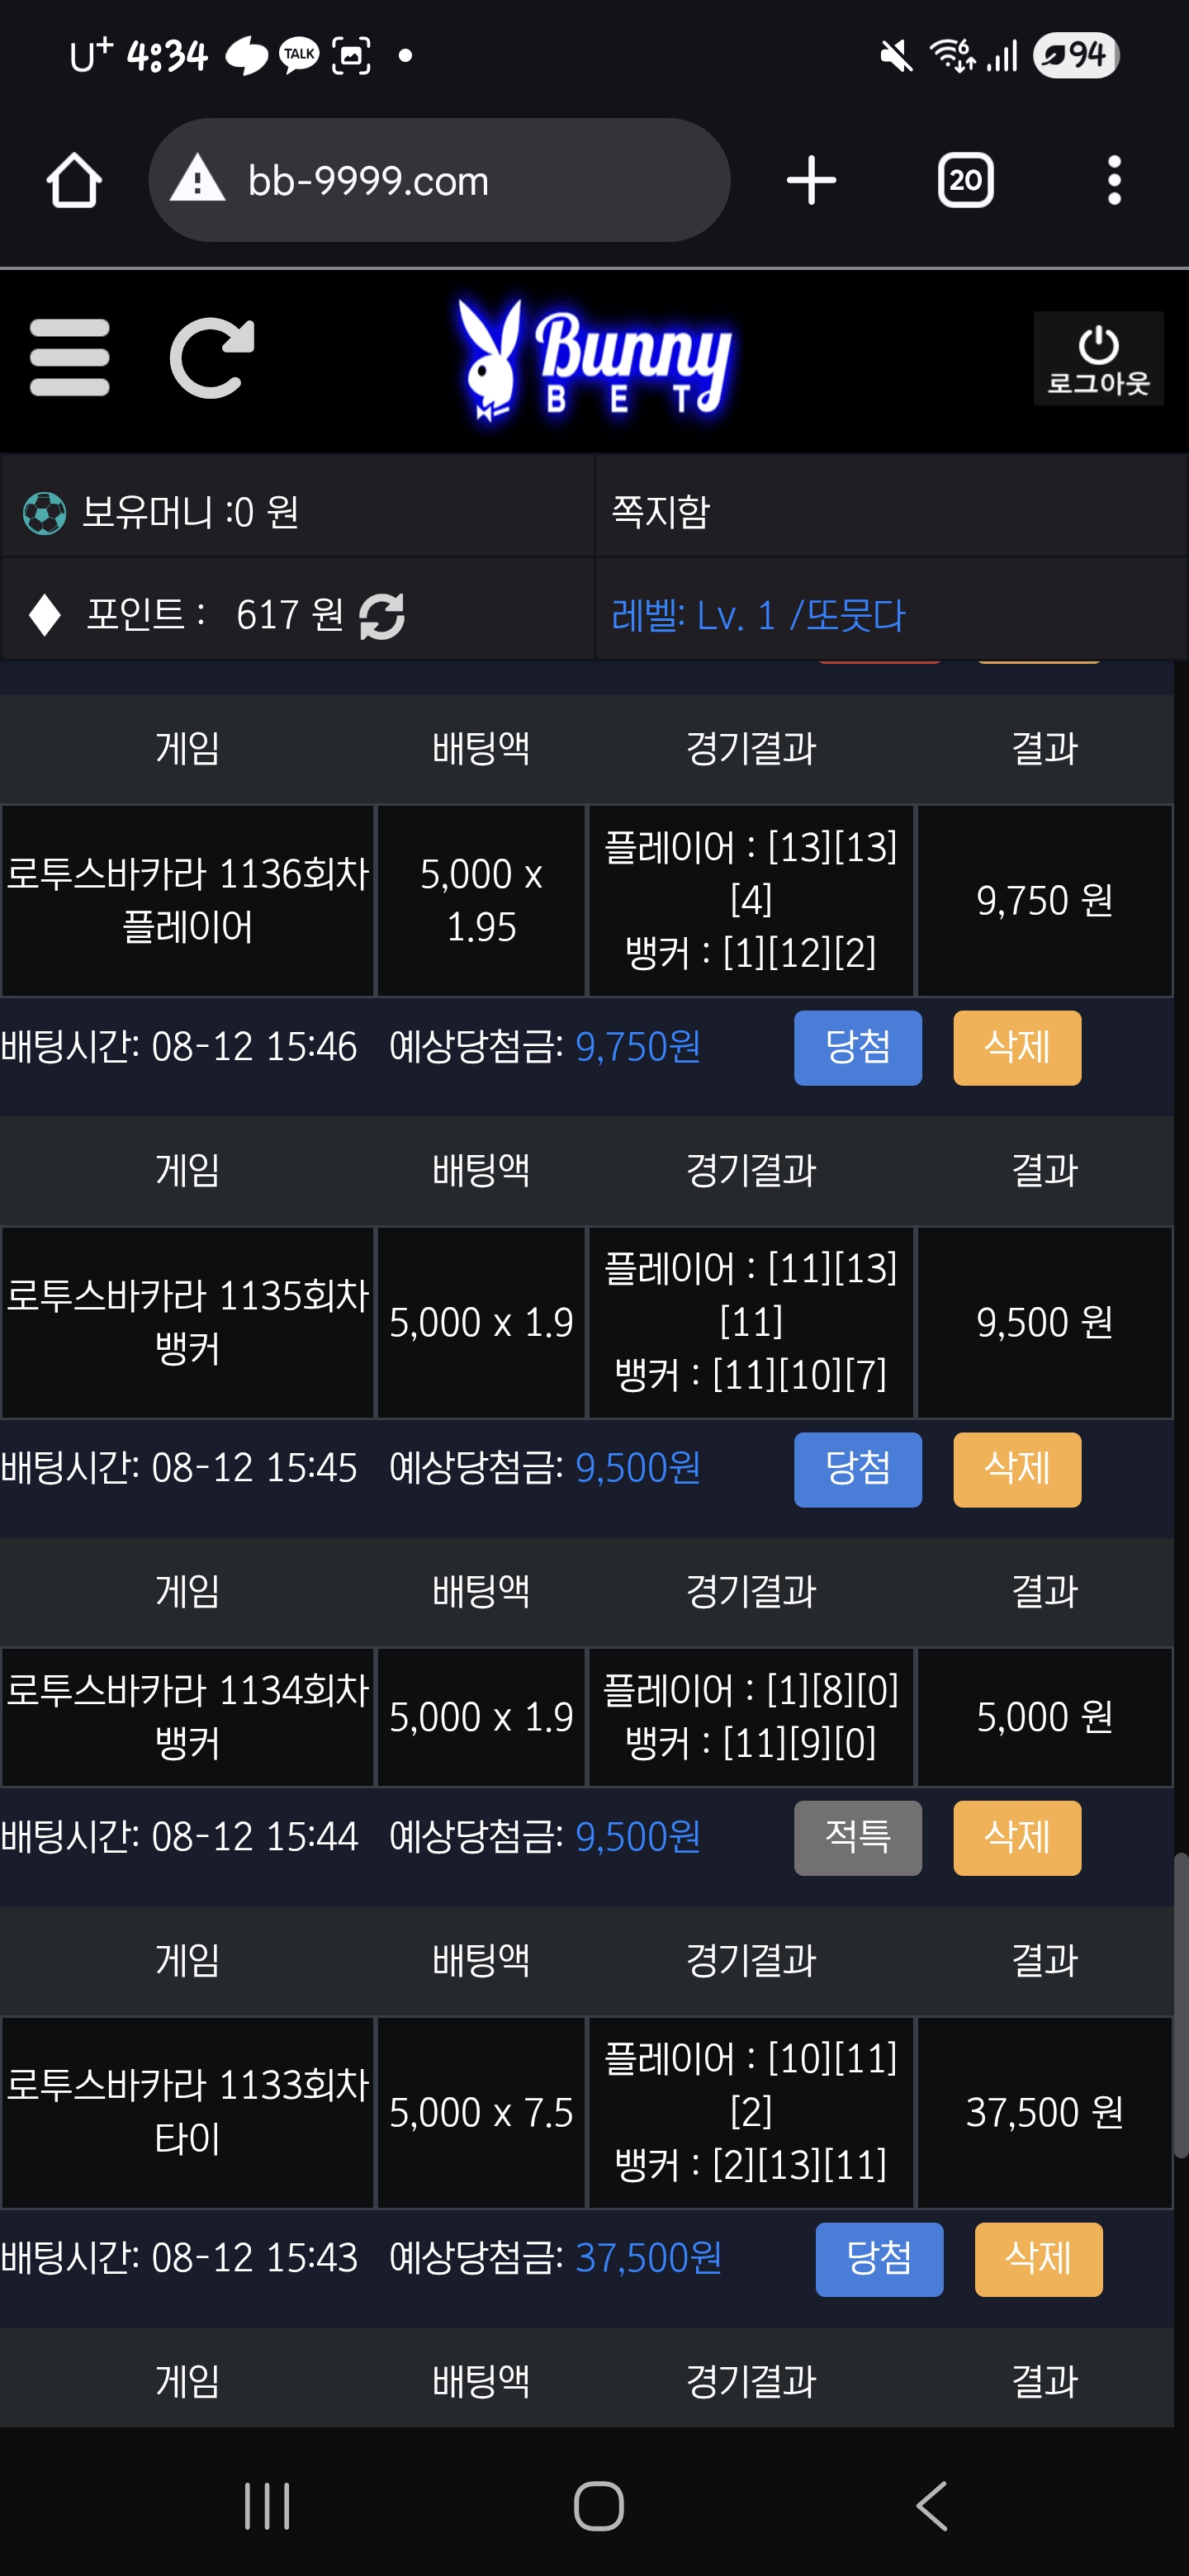Image resolution: width=1189 pixels, height=2576 pixels.
Task: Open the browser three-dot overflow menu
Action: point(1114,181)
